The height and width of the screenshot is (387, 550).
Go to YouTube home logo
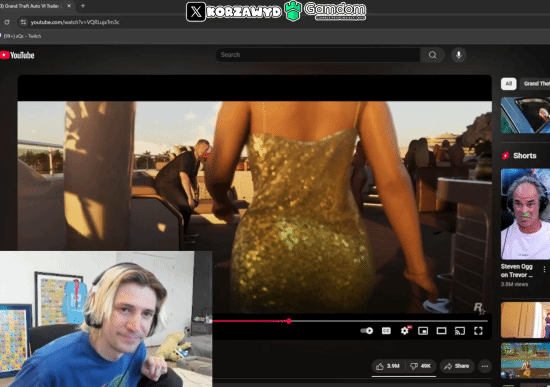pos(17,55)
